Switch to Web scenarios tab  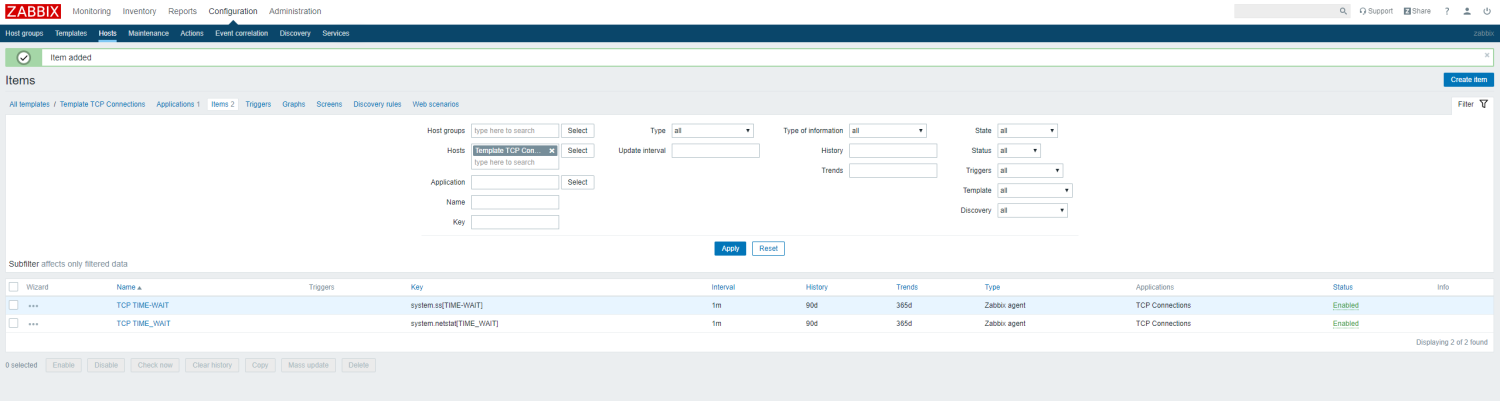[436, 104]
